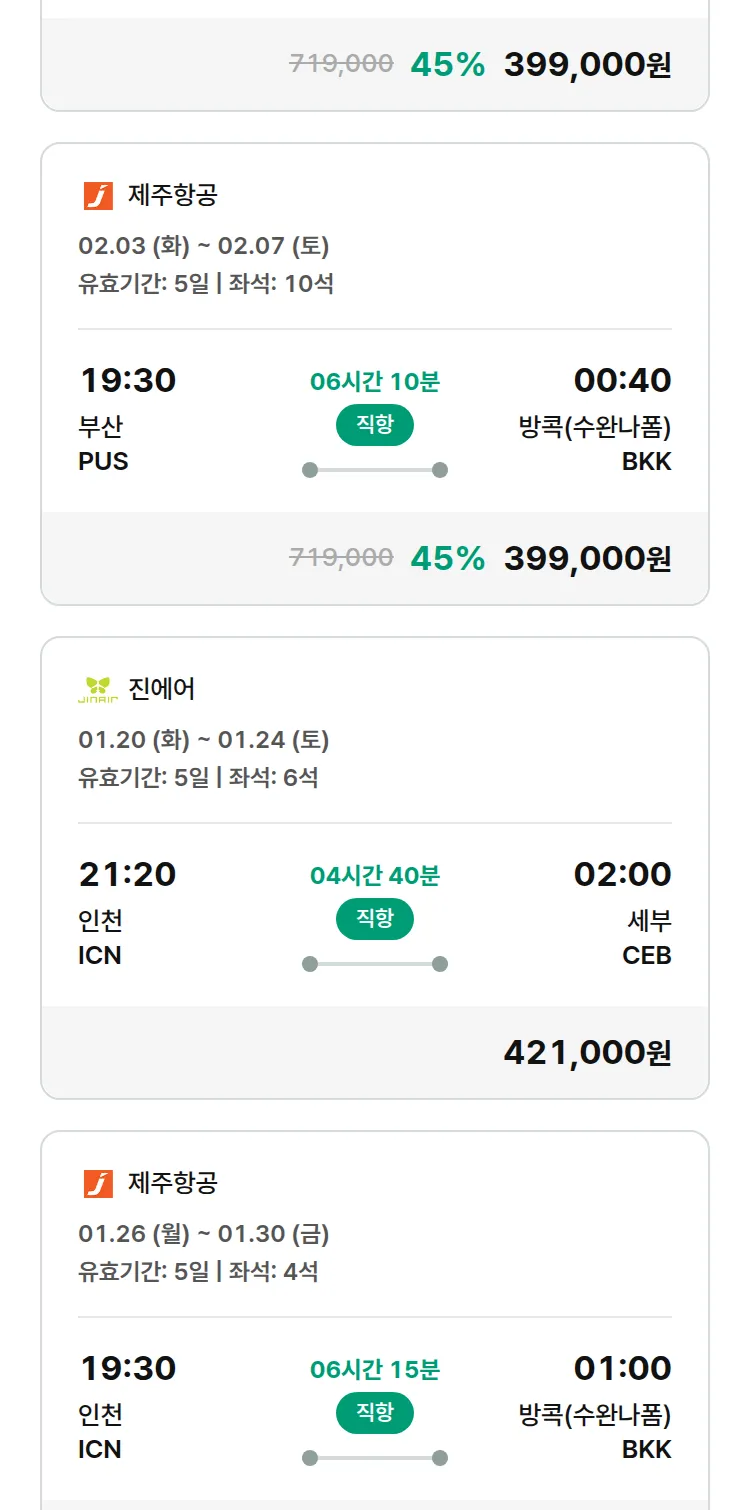Click the 01.20 (화) ~ 01.24 (토) date range

click(x=204, y=740)
